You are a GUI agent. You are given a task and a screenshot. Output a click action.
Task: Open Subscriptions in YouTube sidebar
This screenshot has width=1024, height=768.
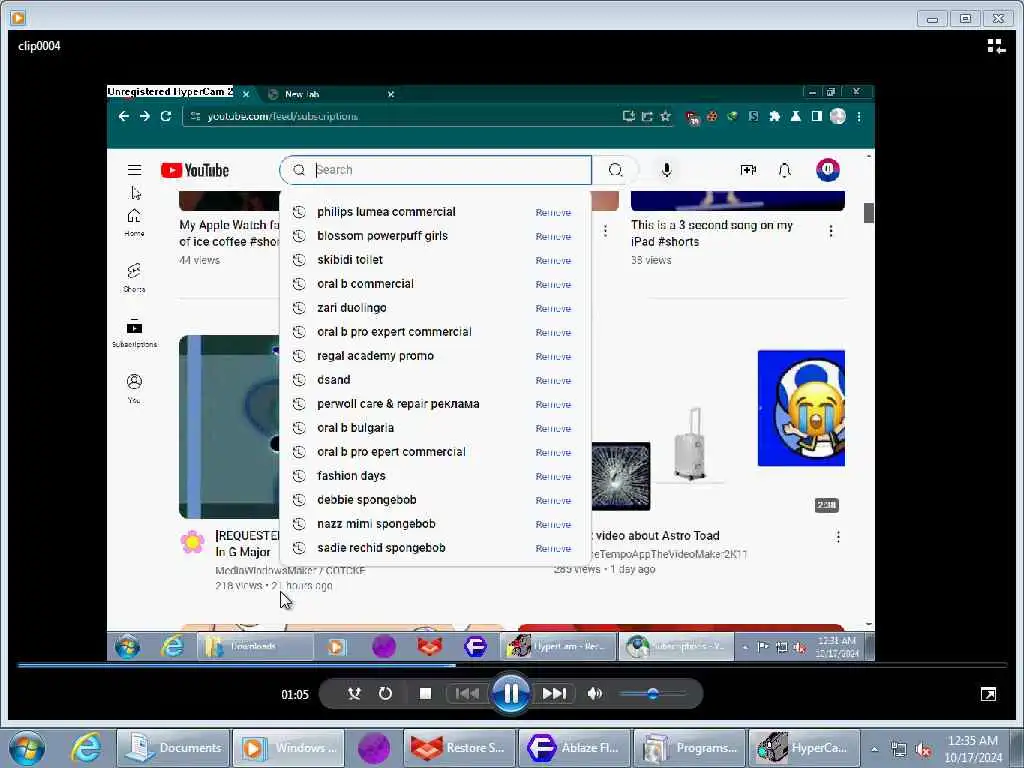tap(135, 333)
